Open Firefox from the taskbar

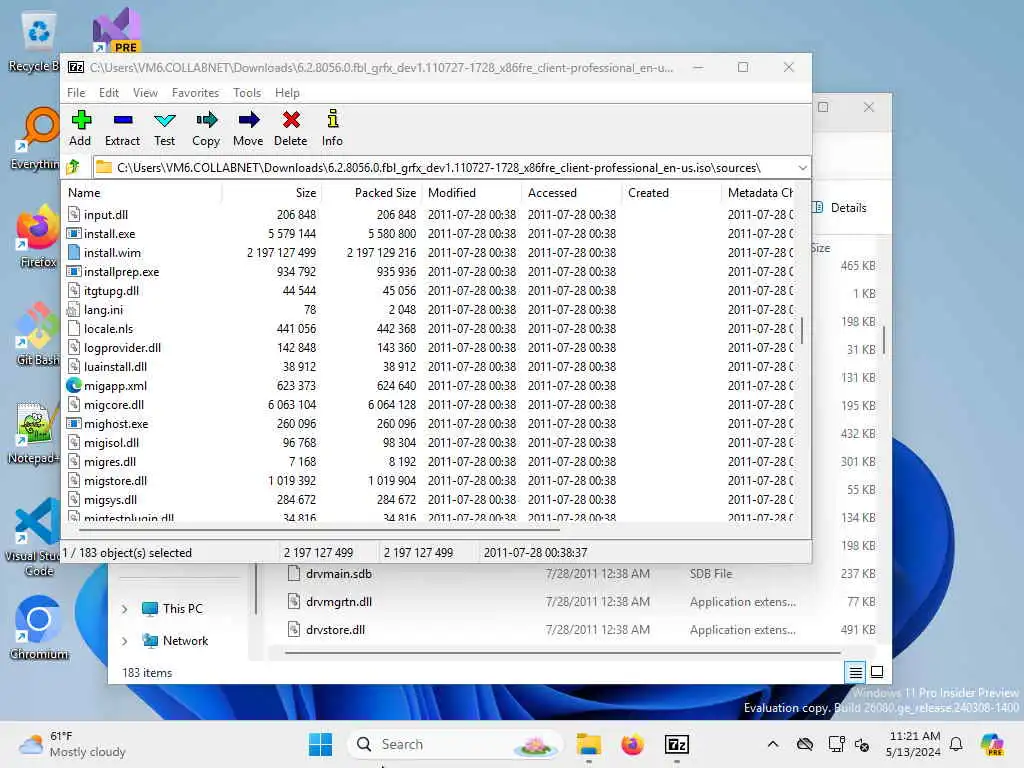[x=632, y=744]
